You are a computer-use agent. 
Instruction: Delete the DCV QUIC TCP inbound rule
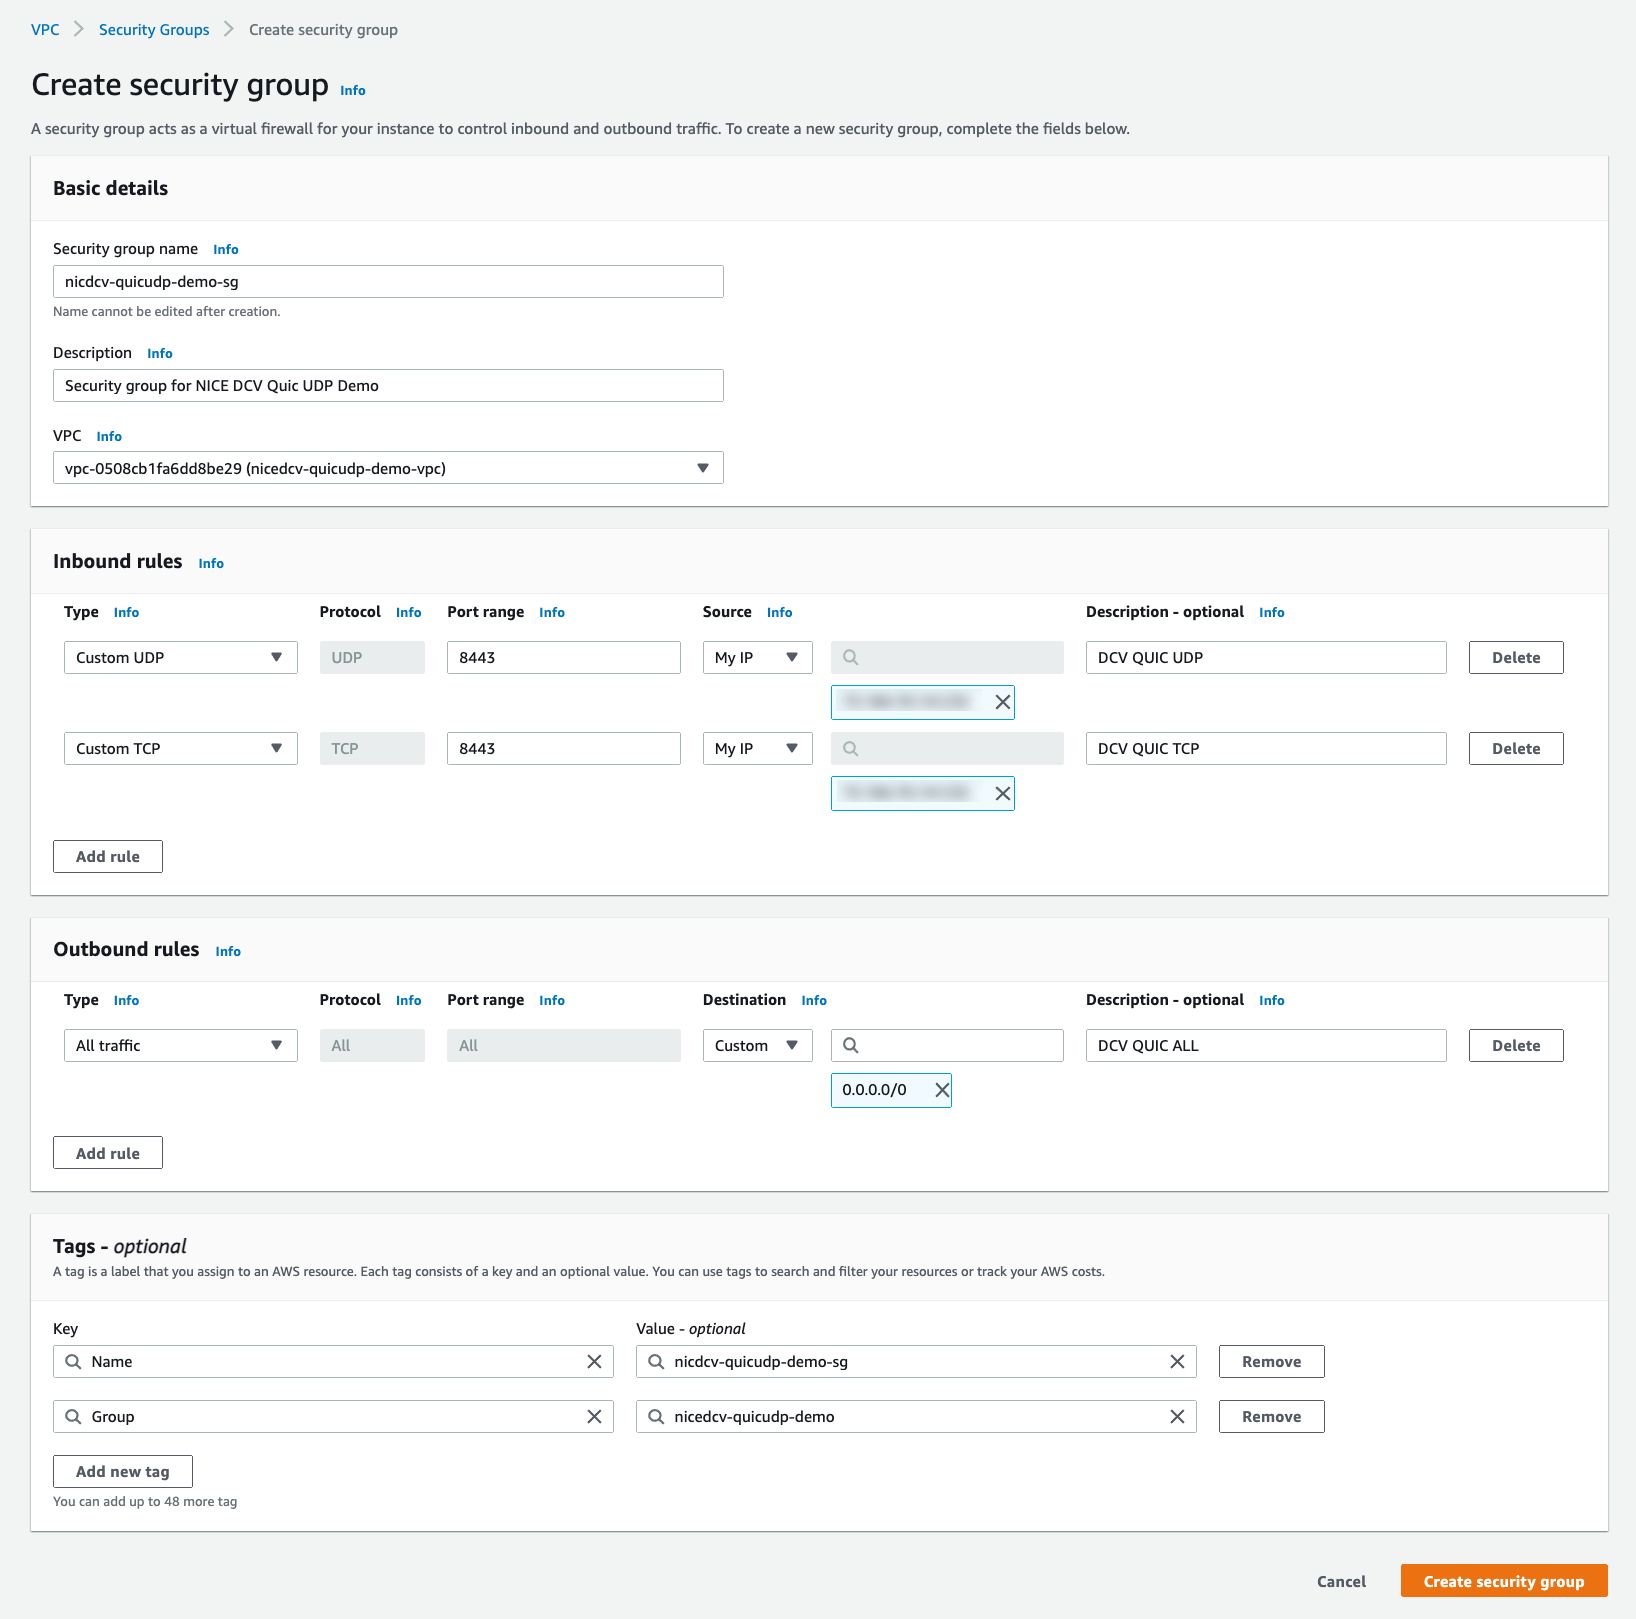click(x=1515, y=748)
